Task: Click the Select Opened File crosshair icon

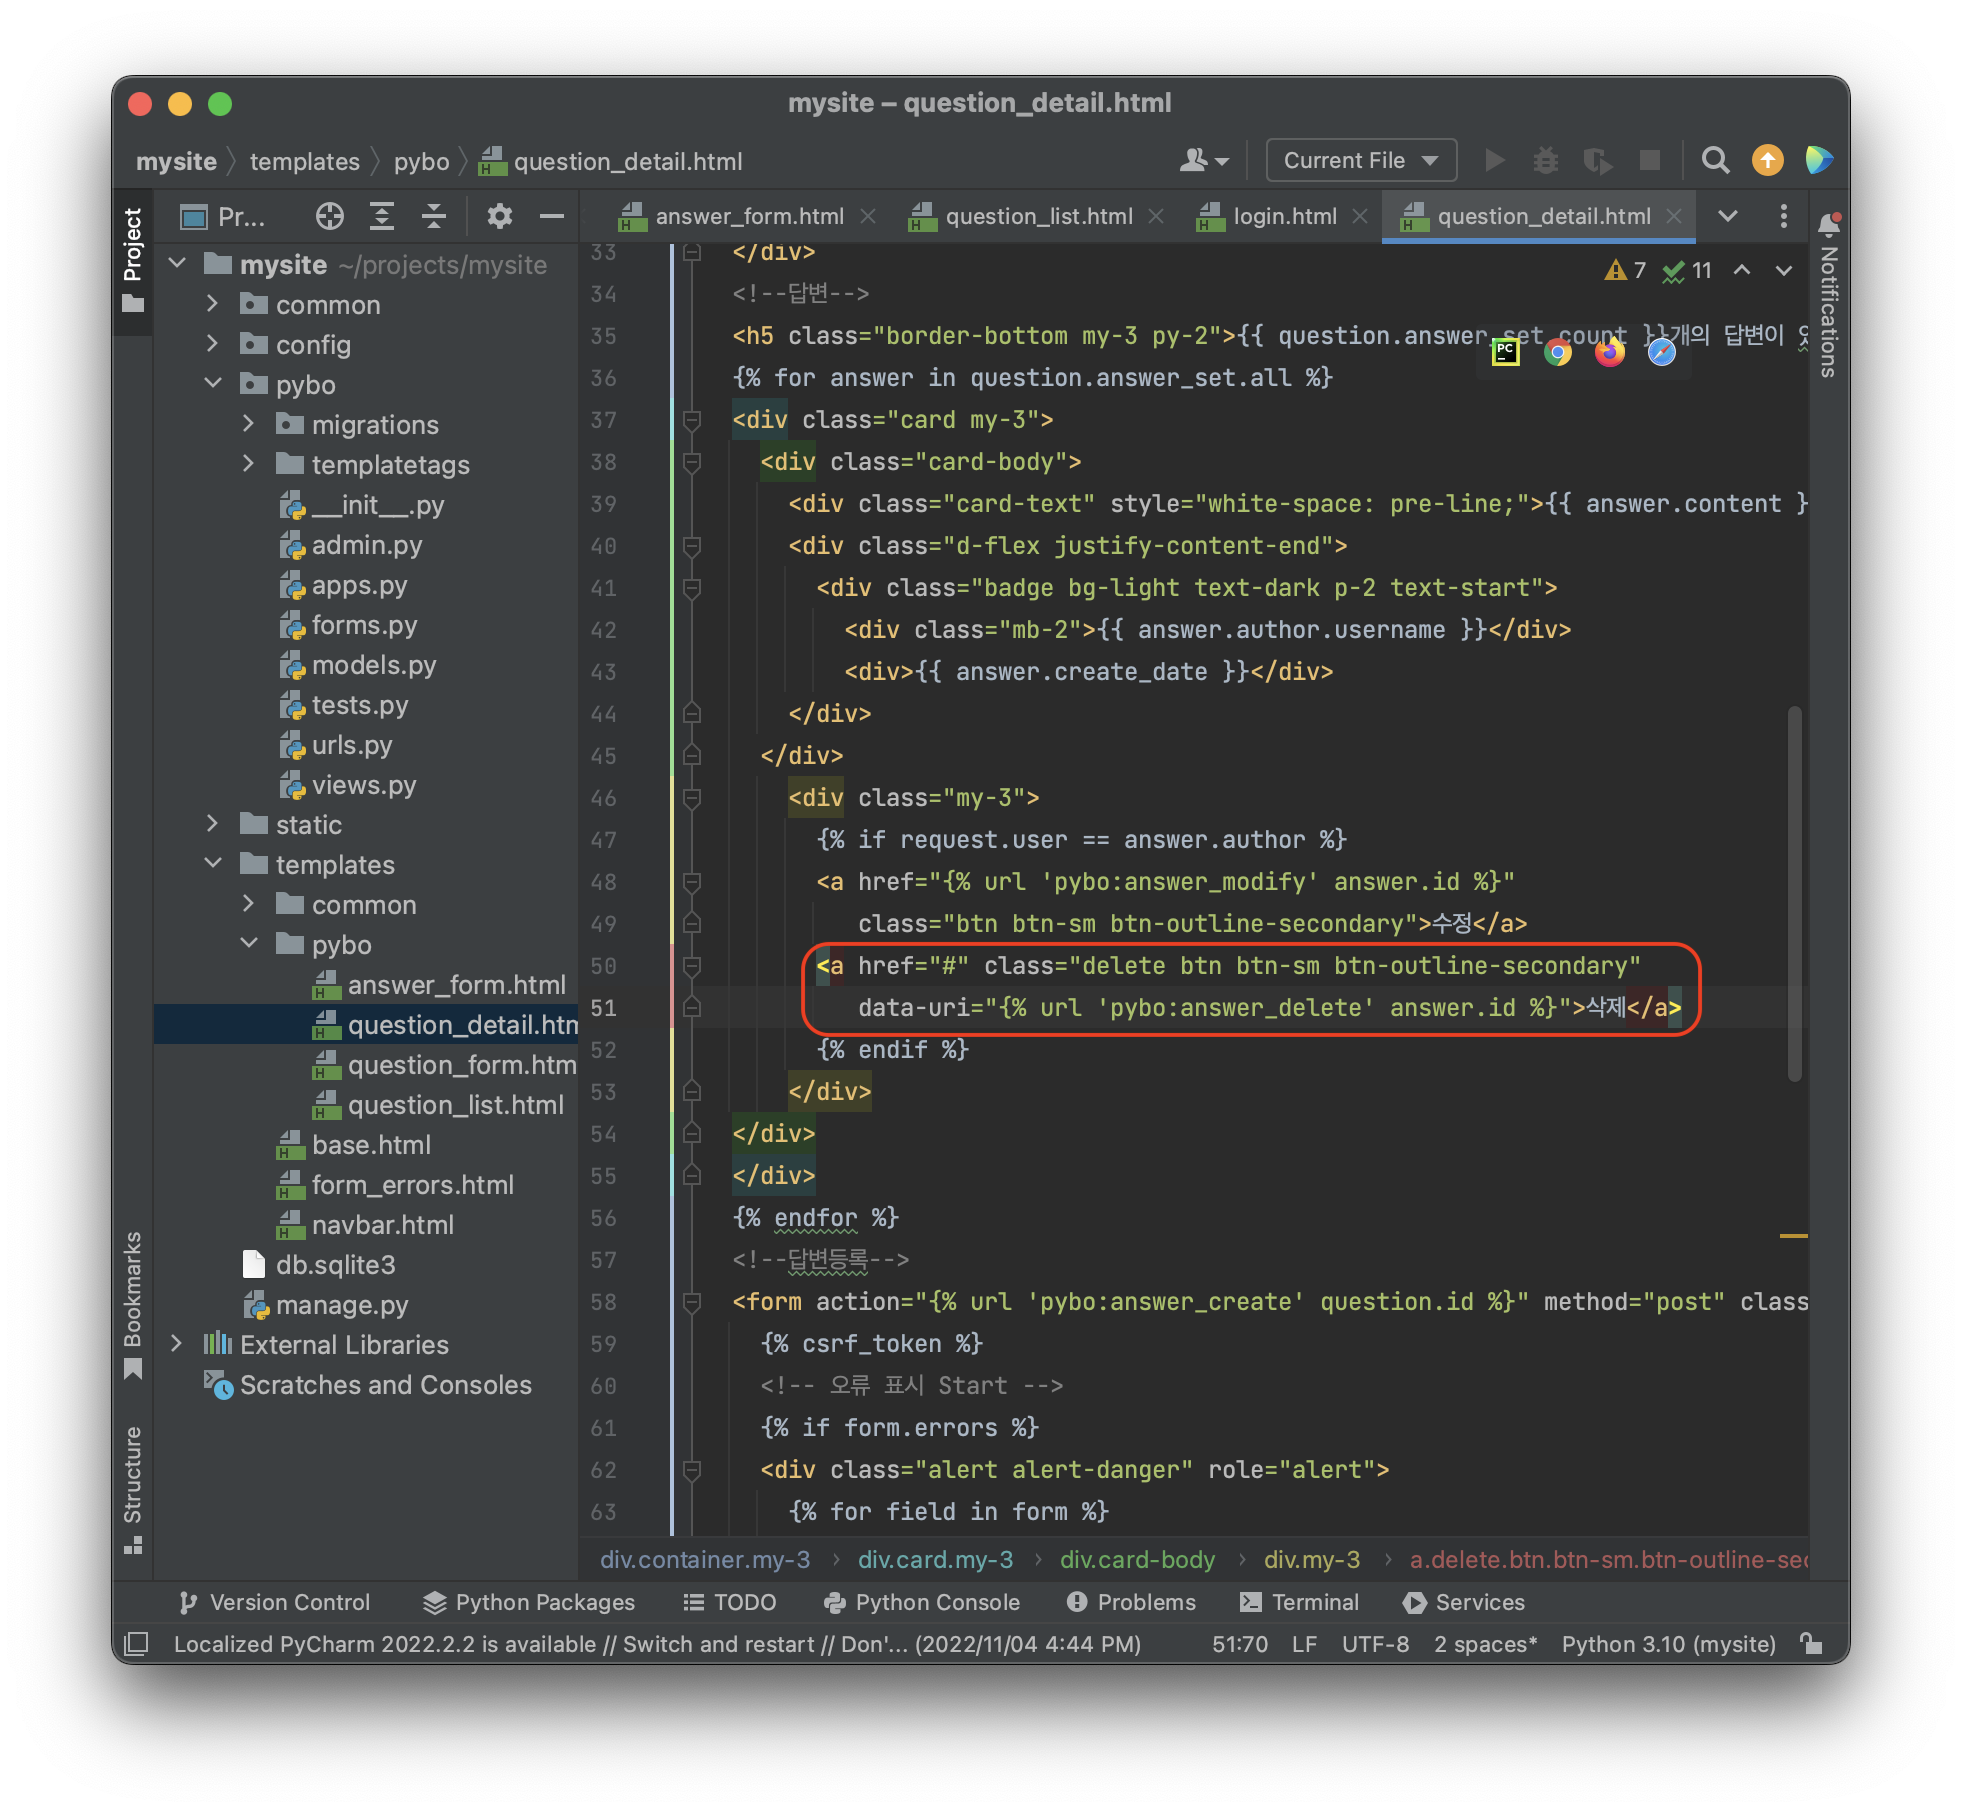Action: click(x=329, y=216)
